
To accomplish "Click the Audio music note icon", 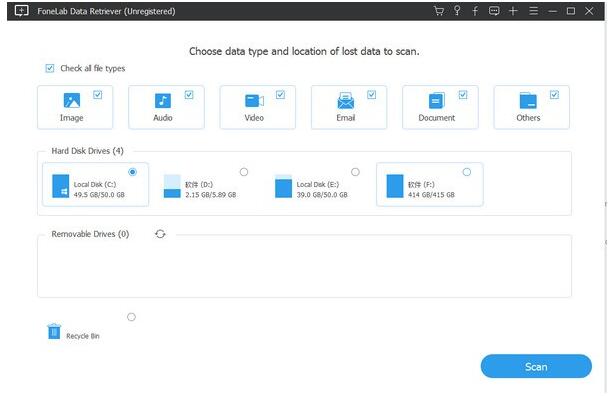I will pyautogui.click(x=163, y=100).
